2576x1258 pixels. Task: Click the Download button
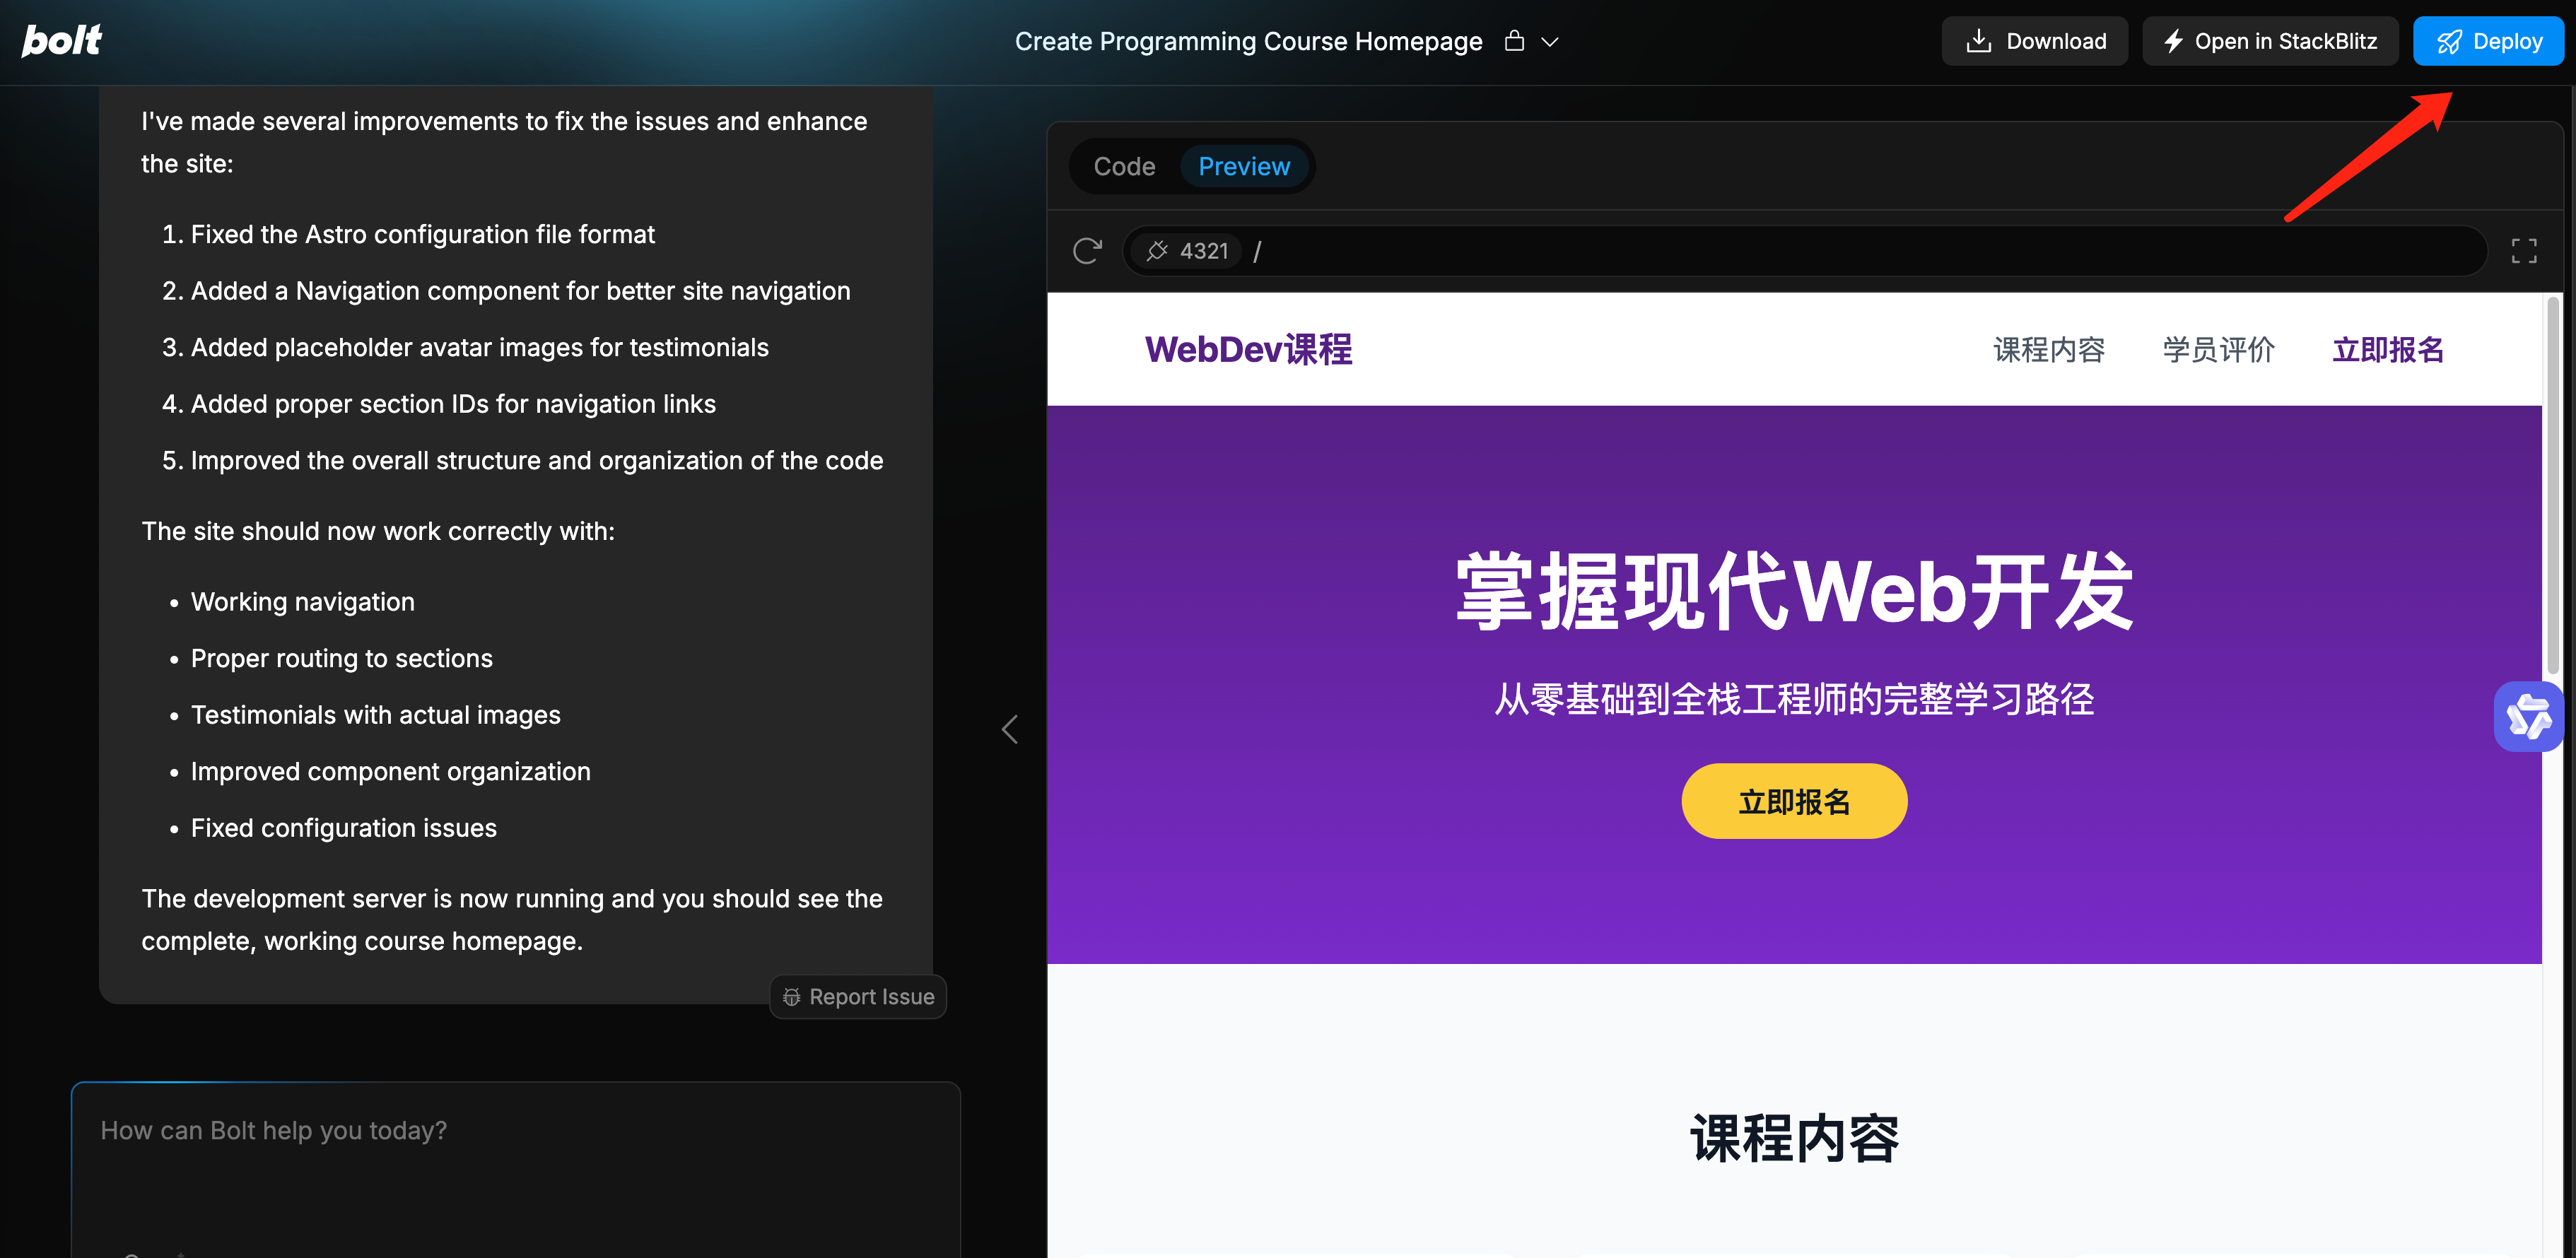(2034, 41)
